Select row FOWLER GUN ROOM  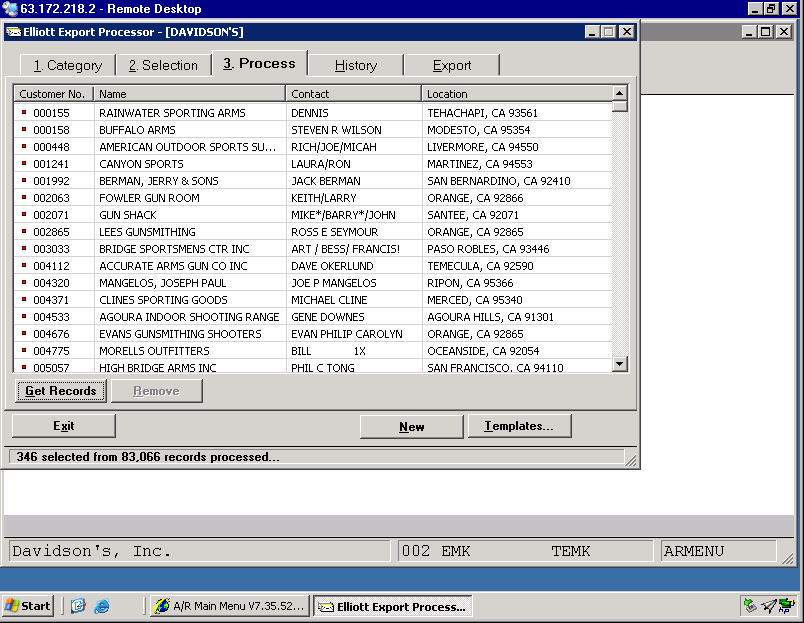point(313,197)
